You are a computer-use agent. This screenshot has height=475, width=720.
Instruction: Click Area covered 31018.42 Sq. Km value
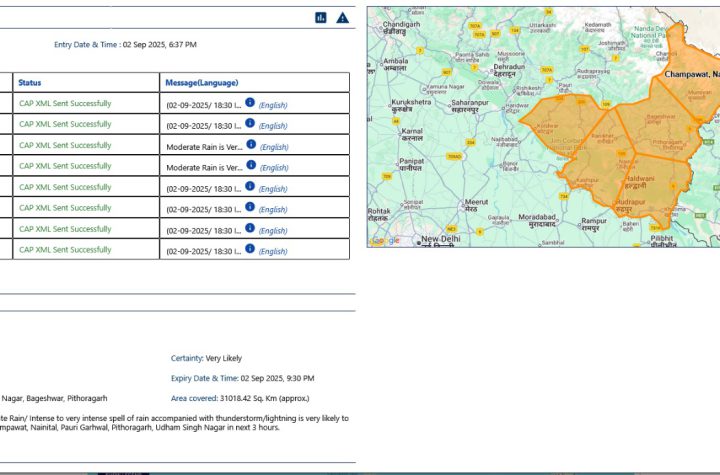click(264, 398)
